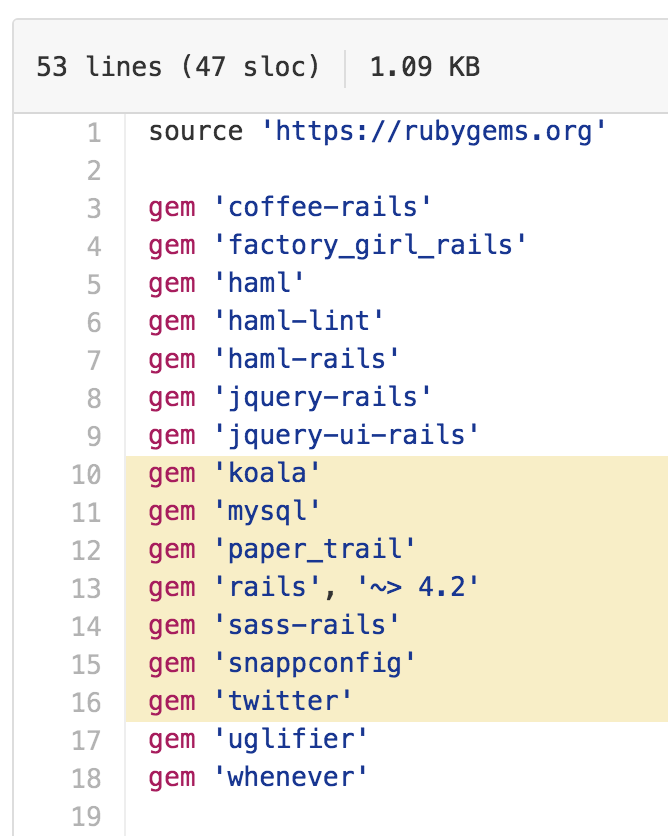Select line number 6
668x836 pixels.
[94, 323]
